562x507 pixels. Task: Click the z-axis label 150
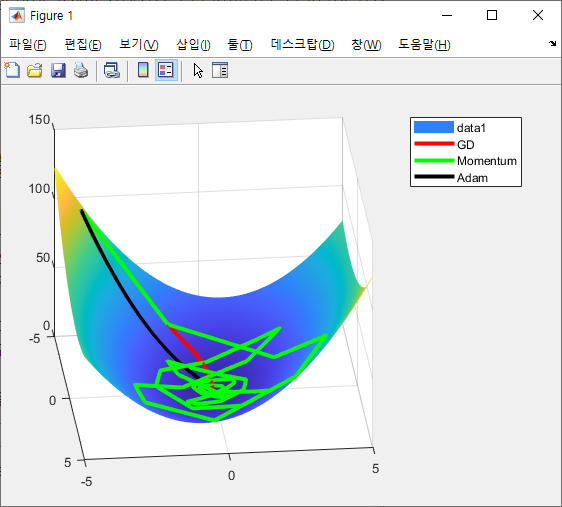(x=39, y=120)
